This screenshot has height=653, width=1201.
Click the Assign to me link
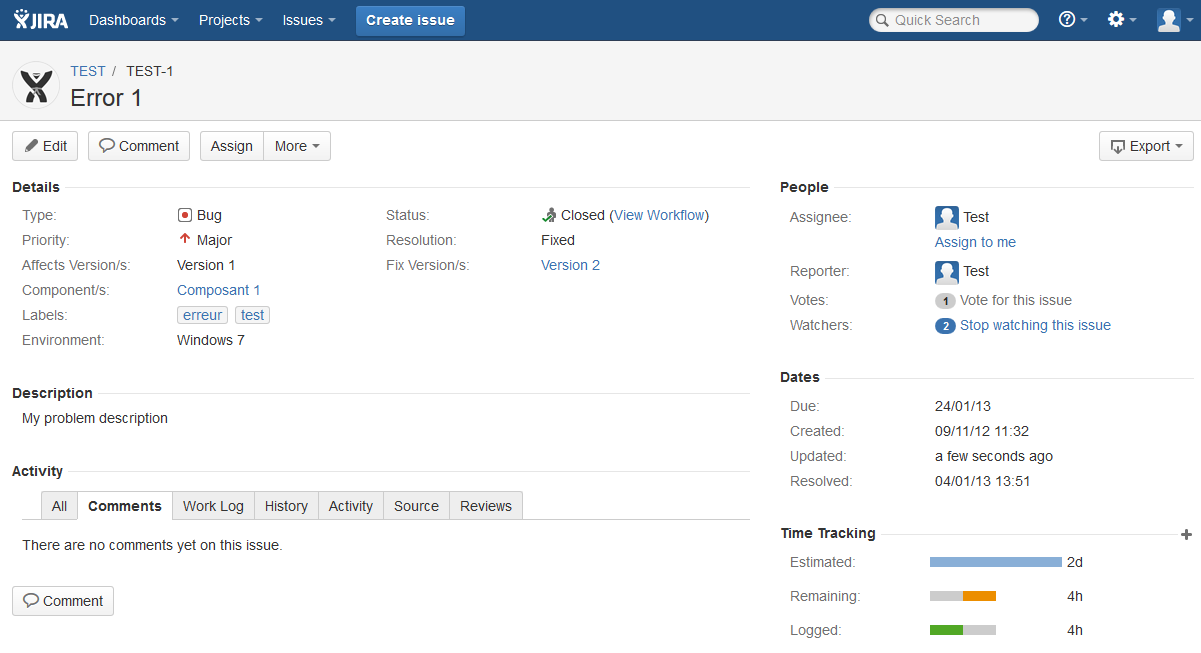click(x=975, y=242)
